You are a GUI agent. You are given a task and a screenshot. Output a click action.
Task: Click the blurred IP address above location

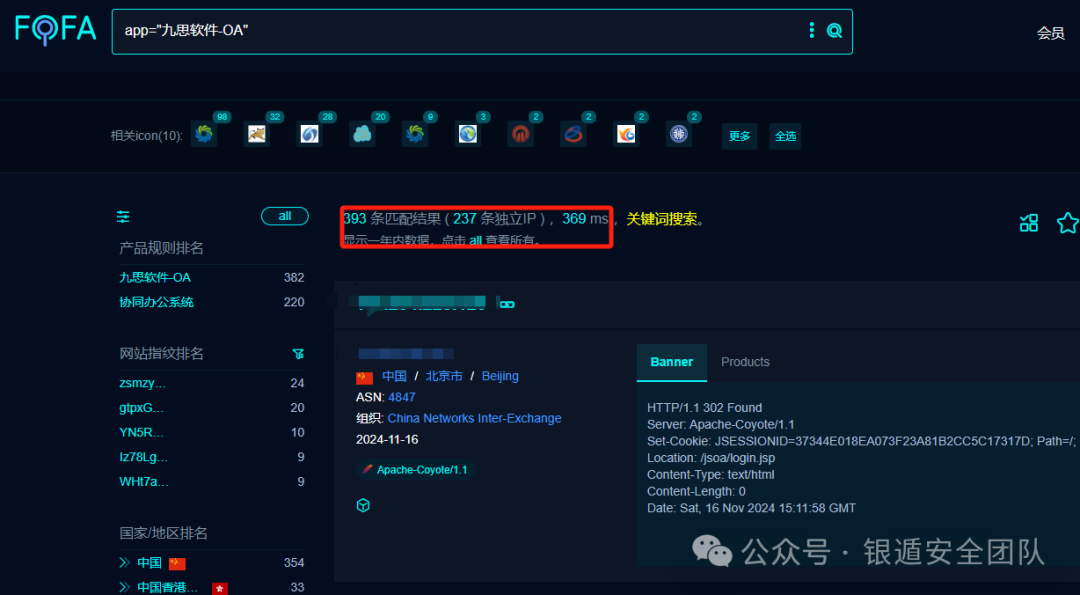point(405,354)
